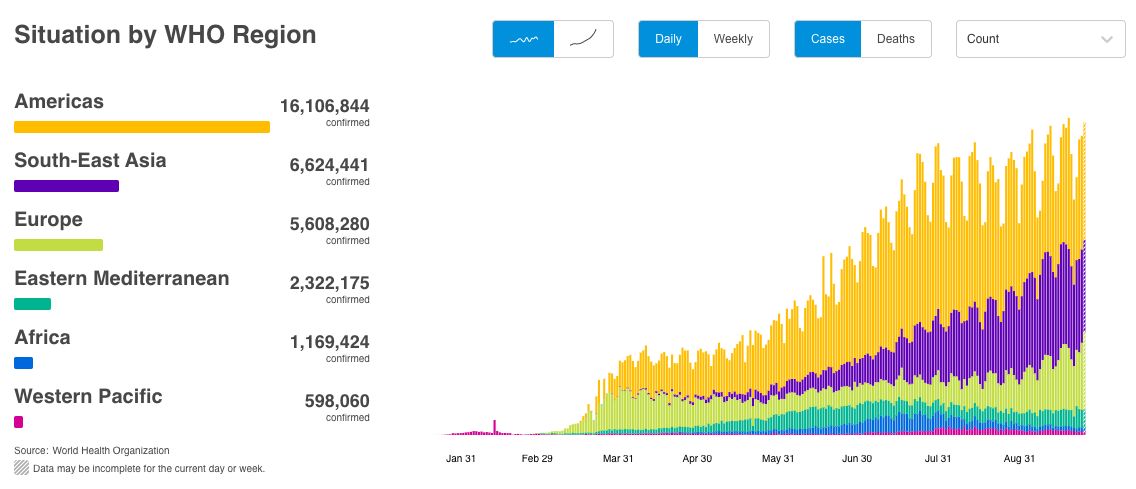Image resolution: width=1136 pixels, height=489 pixels.
Task: Click the Situation by WHO Region heading
Action: 165,35
